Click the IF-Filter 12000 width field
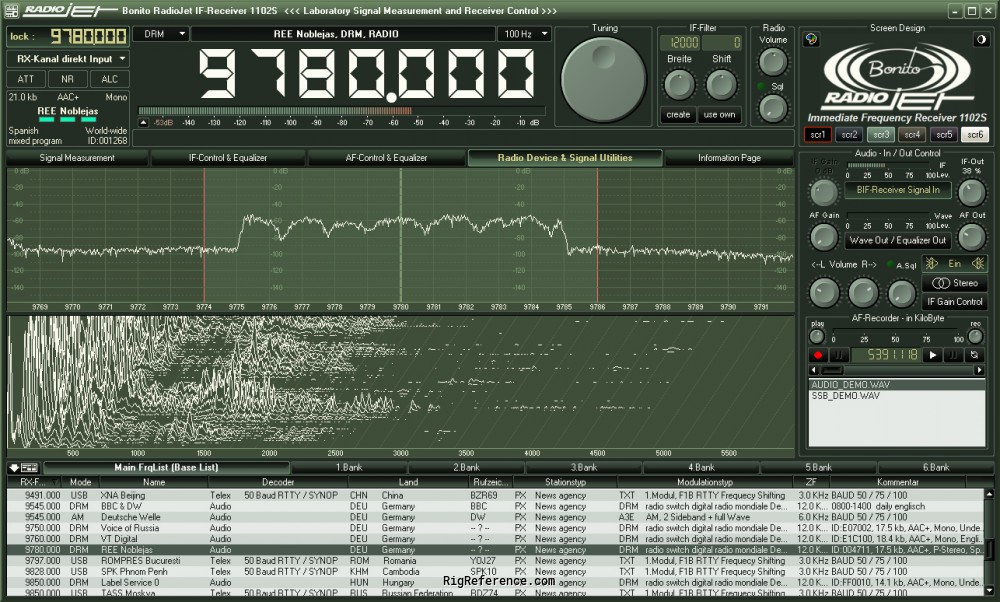This screenshot has width=1000, height=602. point(680,43)
